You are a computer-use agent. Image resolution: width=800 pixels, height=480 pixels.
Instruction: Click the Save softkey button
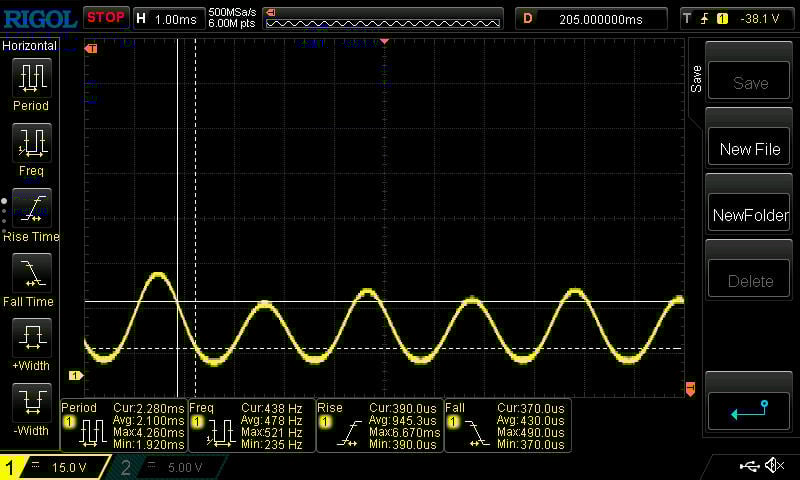pos(749,84)
